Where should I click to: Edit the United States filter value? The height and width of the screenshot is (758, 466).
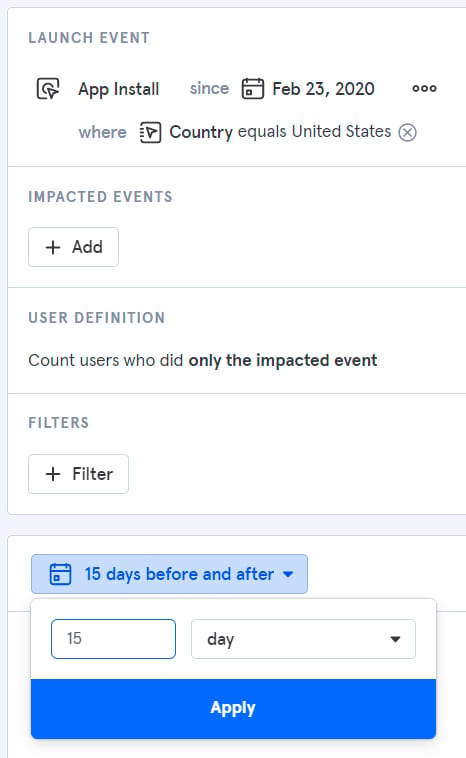(341, 131)
